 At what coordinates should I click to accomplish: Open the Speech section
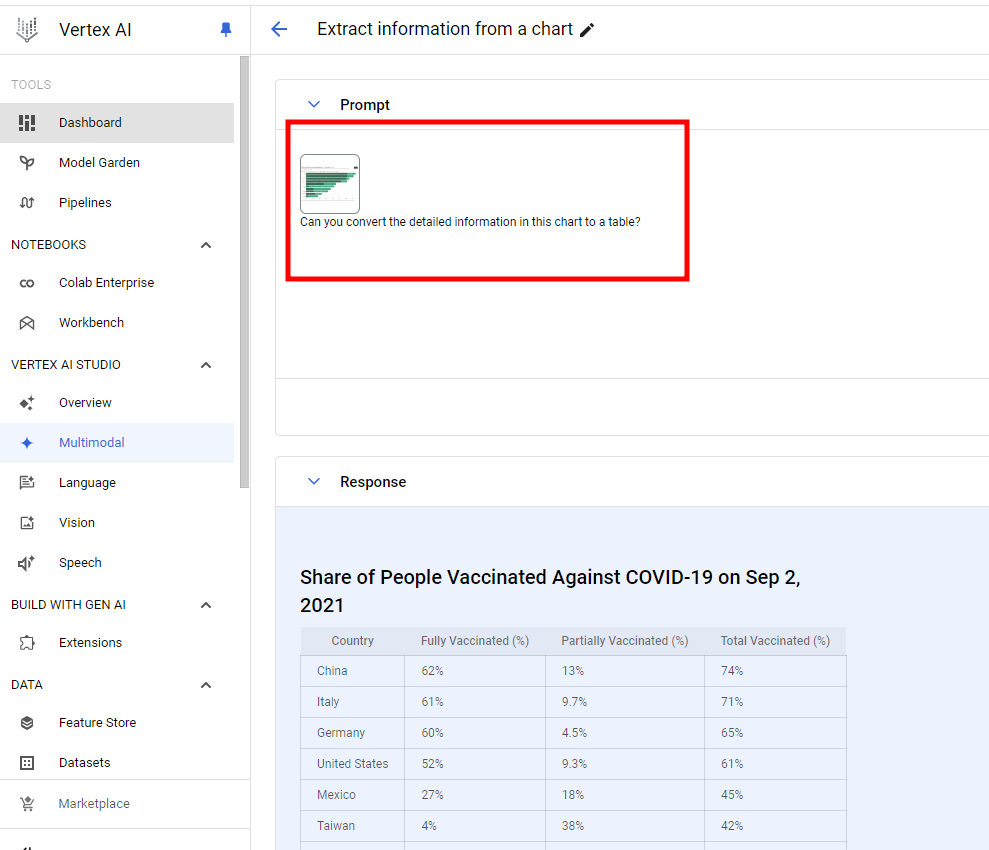[x=117, y=563]
